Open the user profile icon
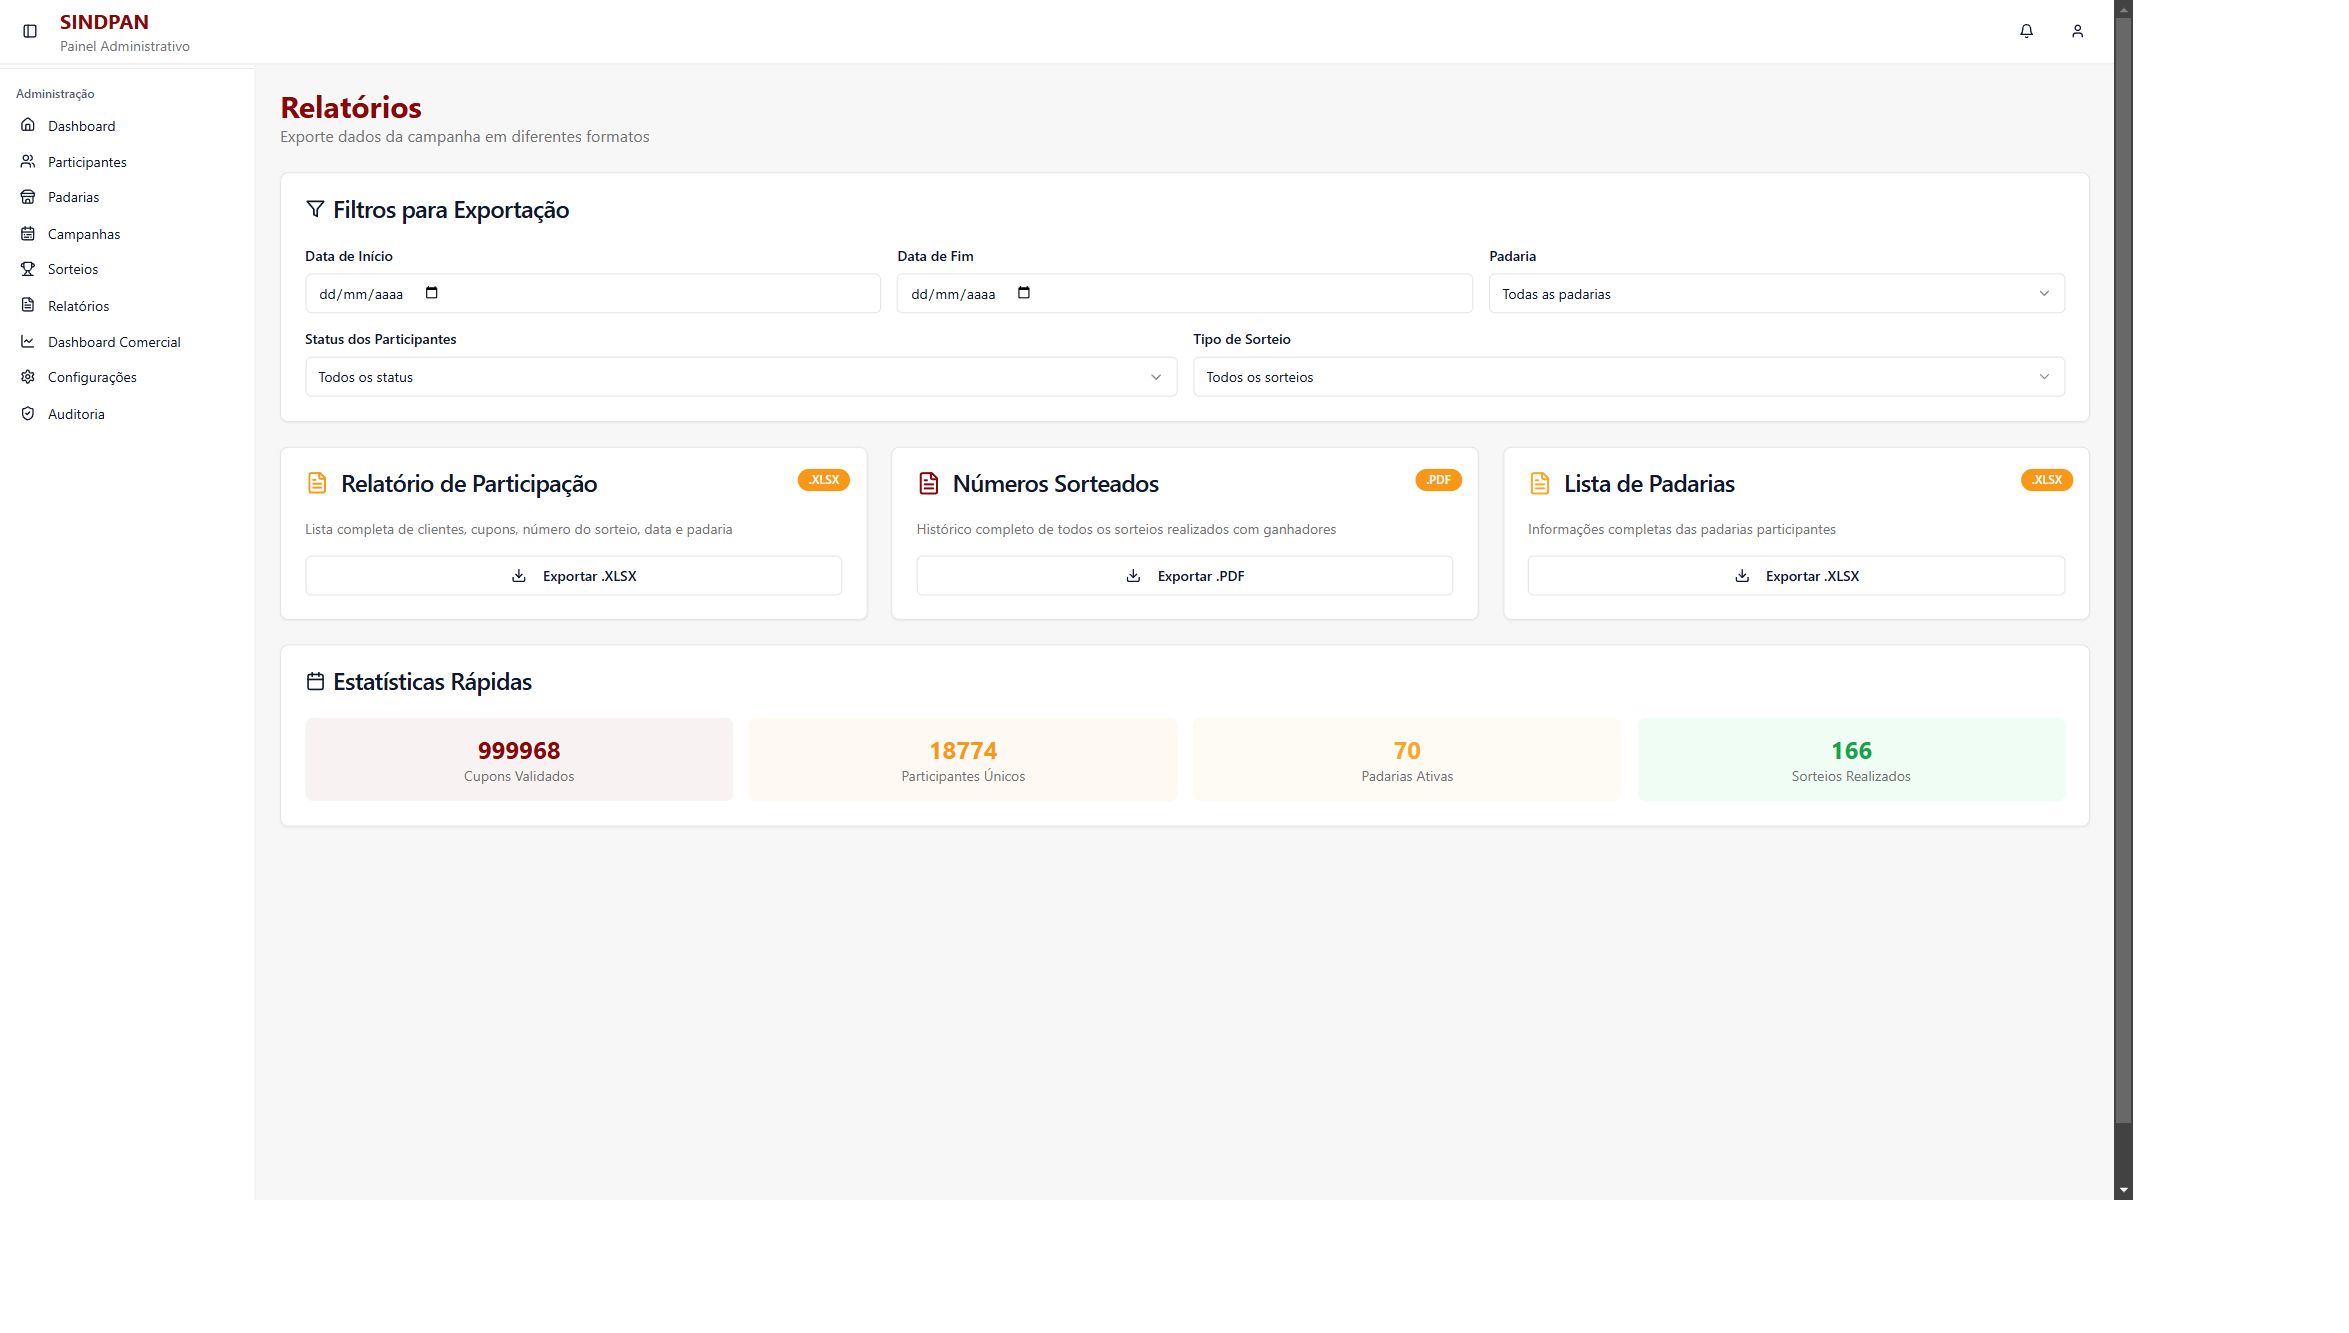This screenshot has height=1333, width=2349. [x=2077, y=31]
